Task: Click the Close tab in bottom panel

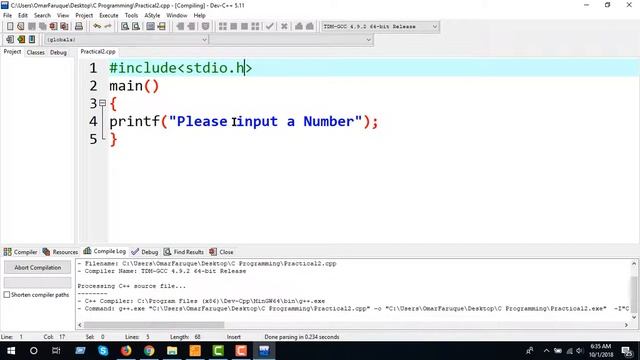Action: coord(221,252)
